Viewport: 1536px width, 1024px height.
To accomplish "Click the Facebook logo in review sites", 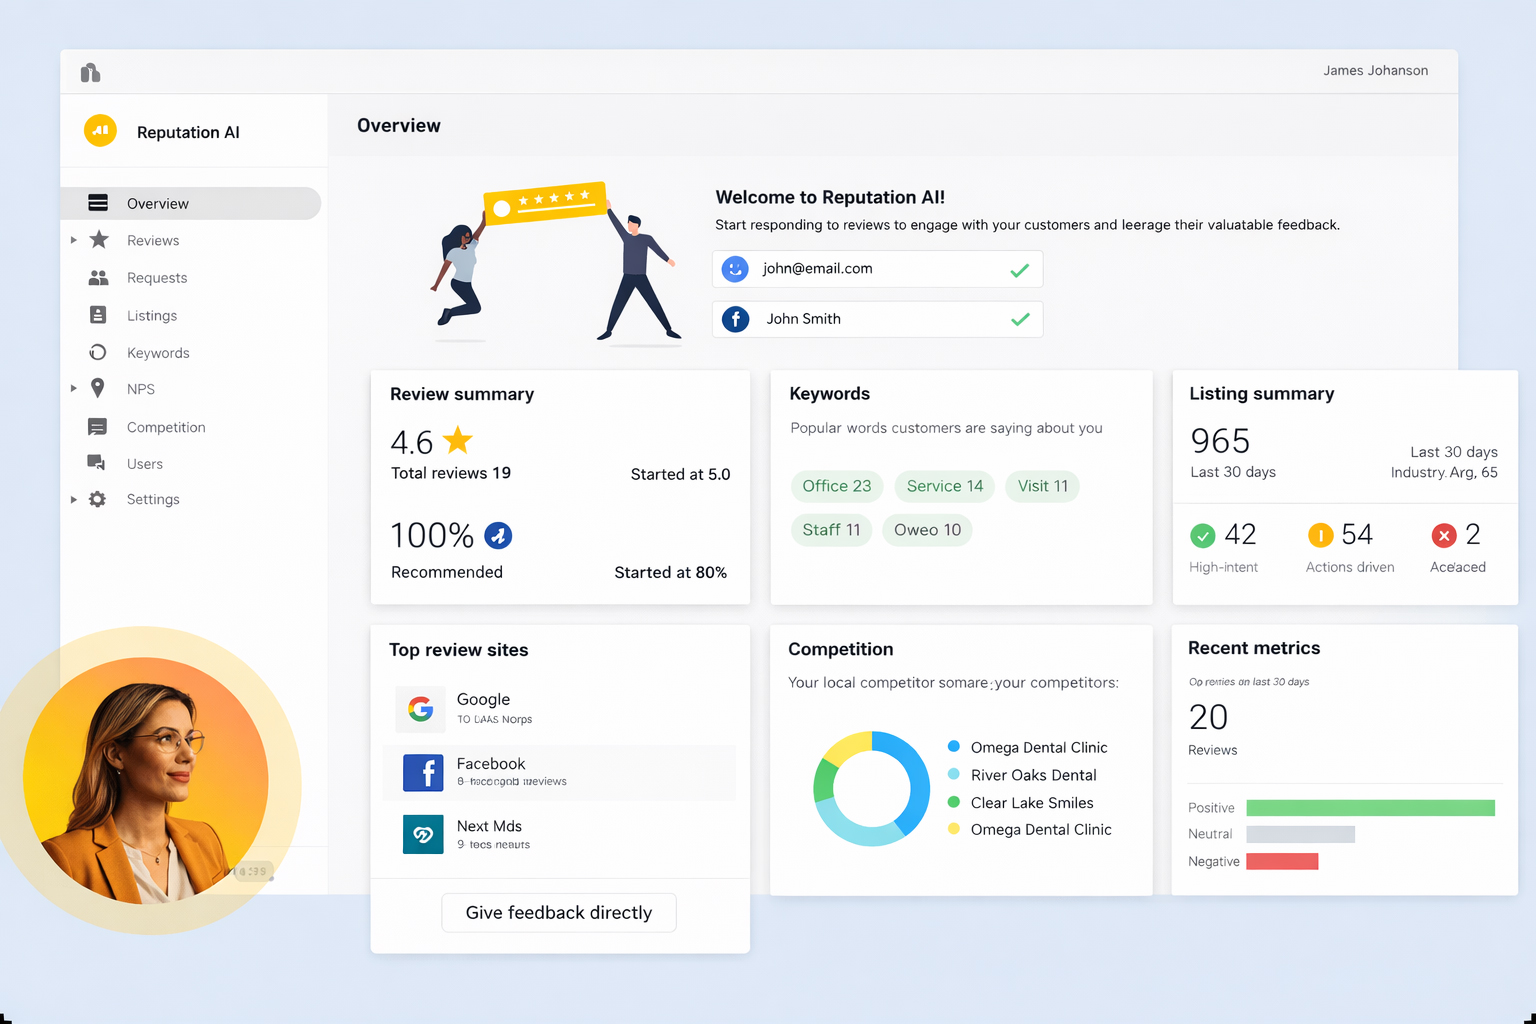I will [423, 772].
